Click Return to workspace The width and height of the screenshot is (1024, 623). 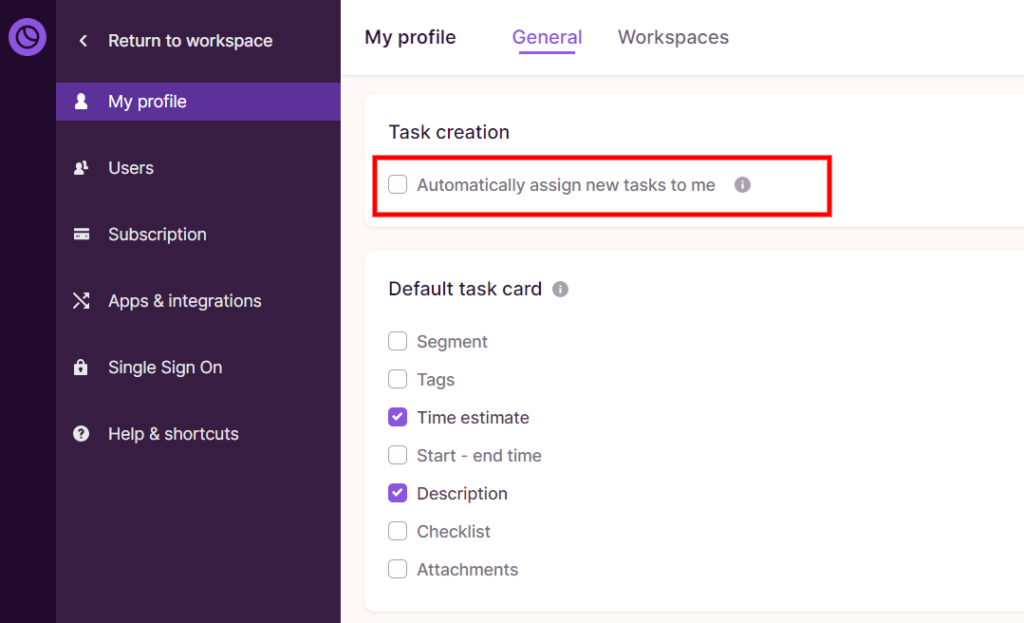[191, 41]
